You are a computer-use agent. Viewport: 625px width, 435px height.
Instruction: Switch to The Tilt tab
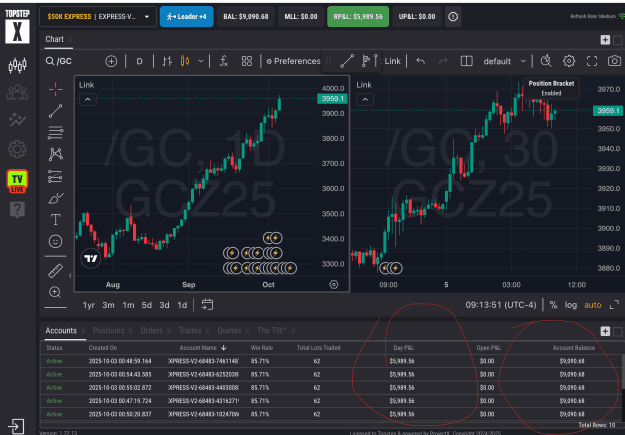[272, 331]
